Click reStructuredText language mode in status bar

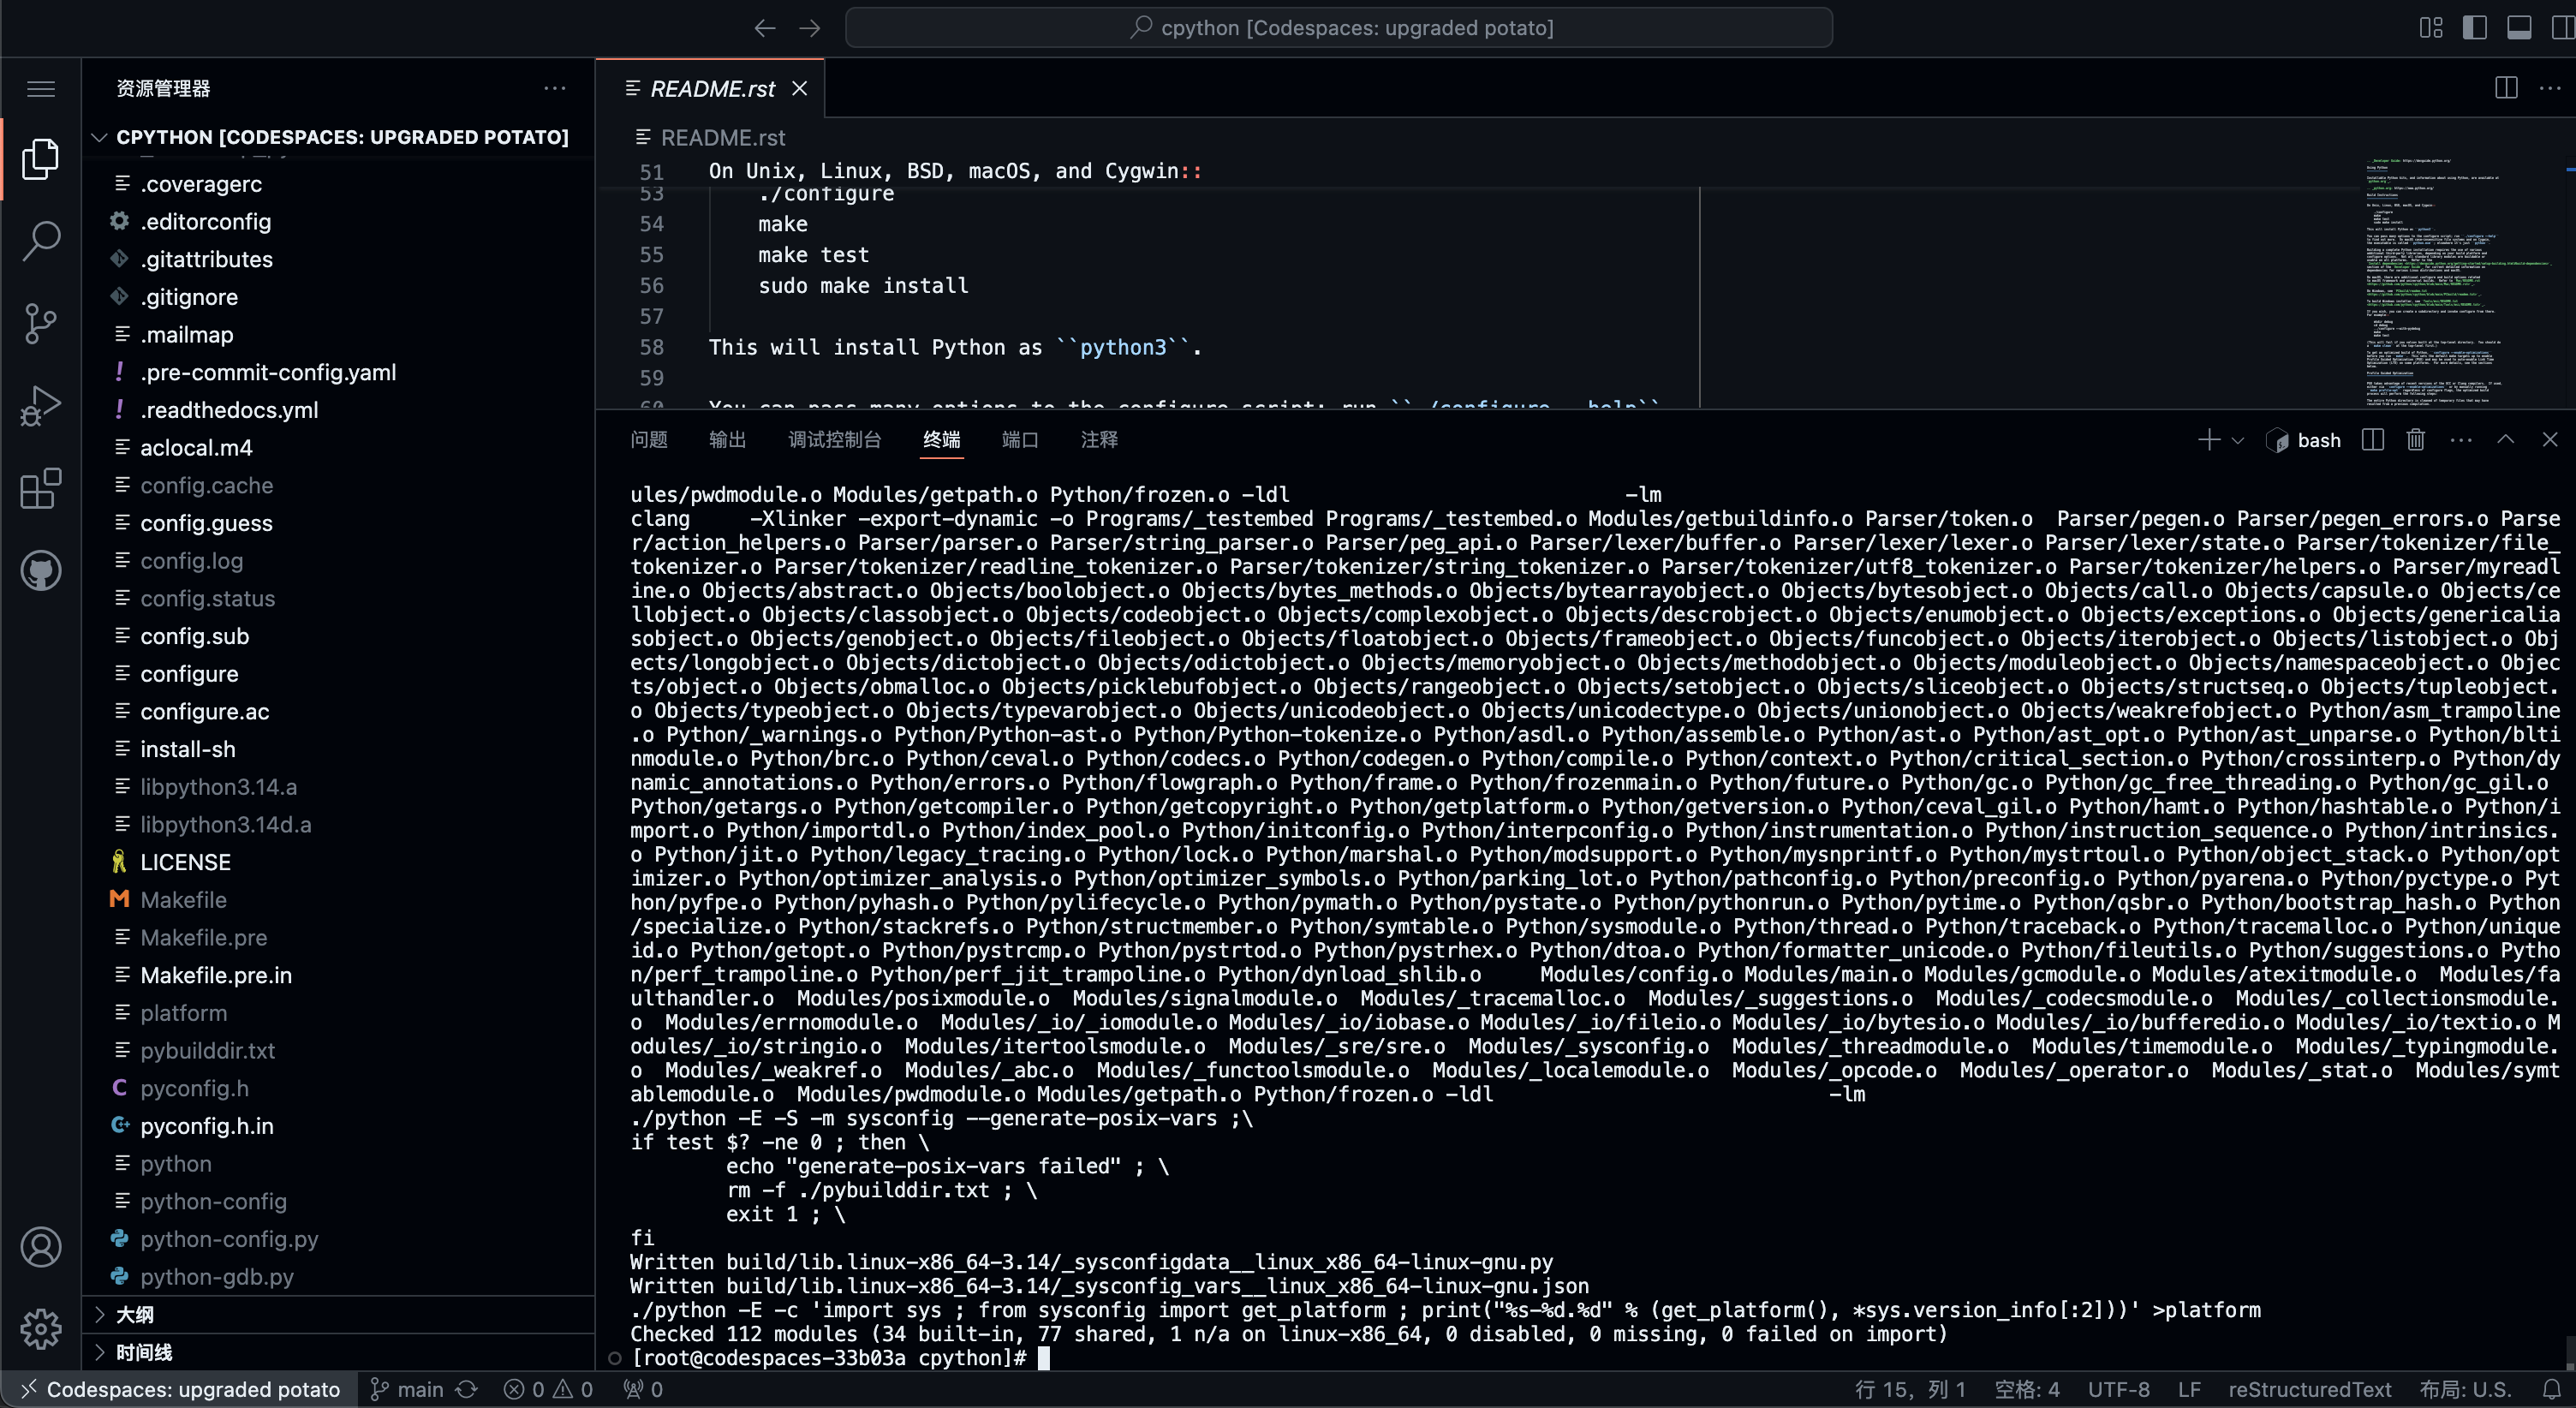coord(2309,1389)
